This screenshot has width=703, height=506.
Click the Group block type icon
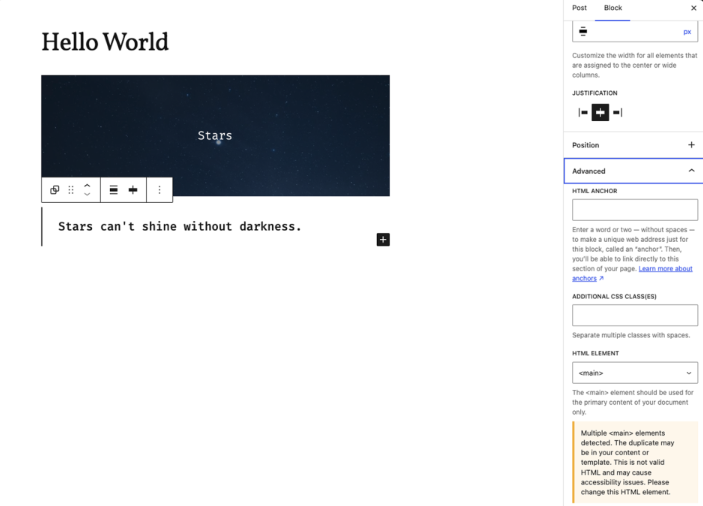[55, 189]
